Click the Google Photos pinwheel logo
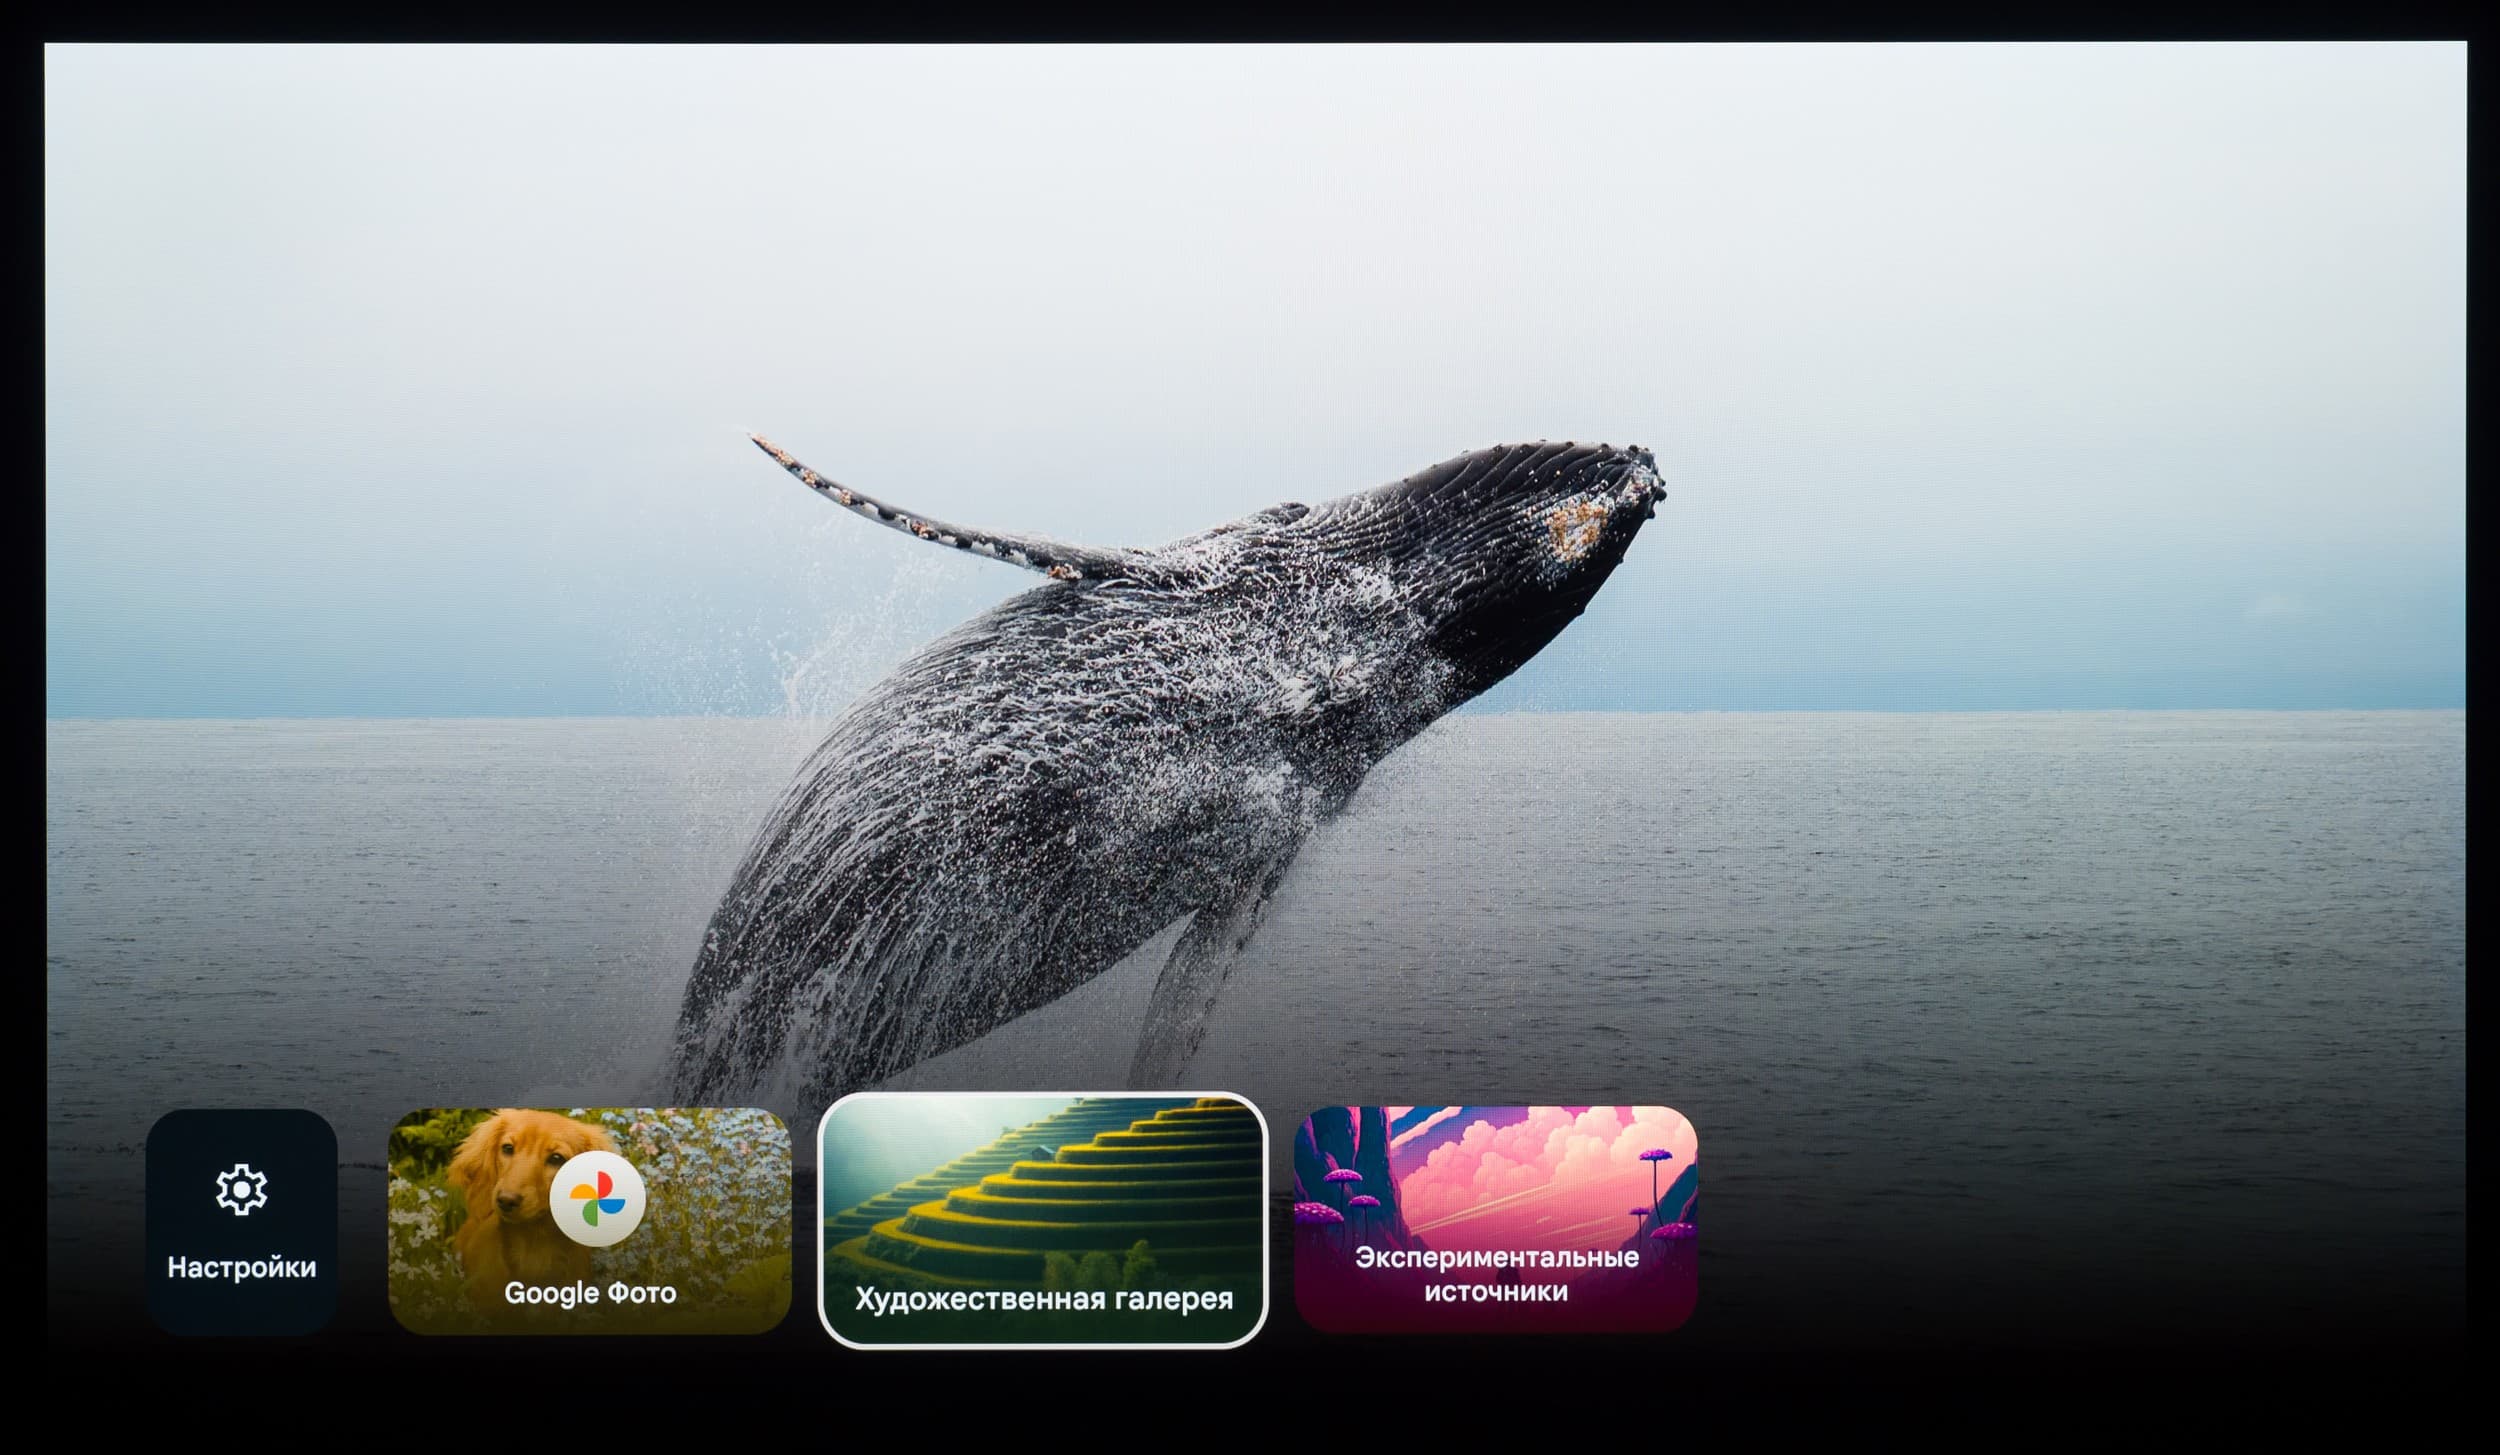The image size is (2500, 1455). click(x=597, y=1197)
